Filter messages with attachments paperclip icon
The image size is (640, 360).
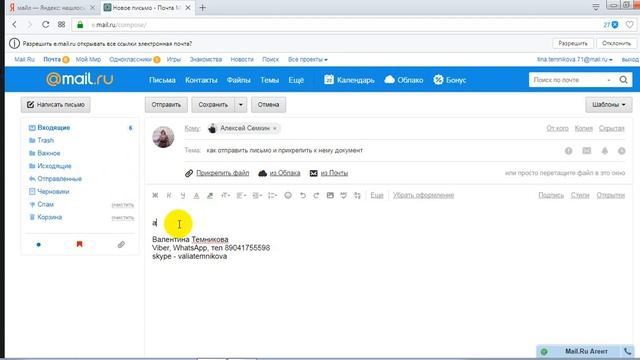[121, 244]
